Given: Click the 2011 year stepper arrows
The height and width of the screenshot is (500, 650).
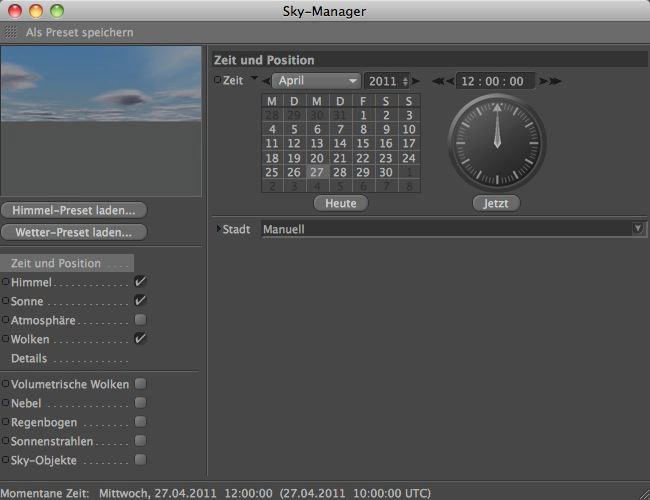Looking at the screenshot, I should point(405,81).
